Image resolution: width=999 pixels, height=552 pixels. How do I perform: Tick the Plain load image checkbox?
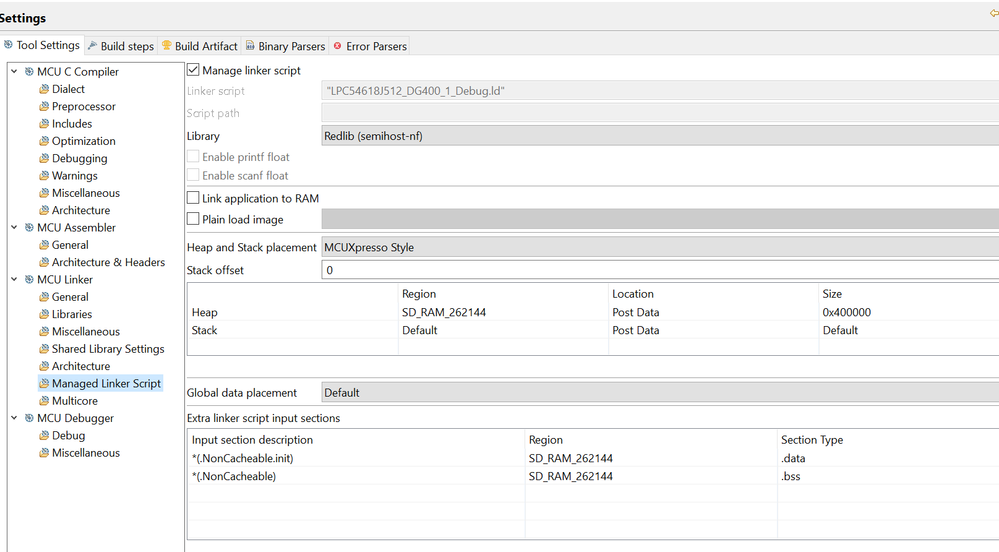(x=194, y=219)
